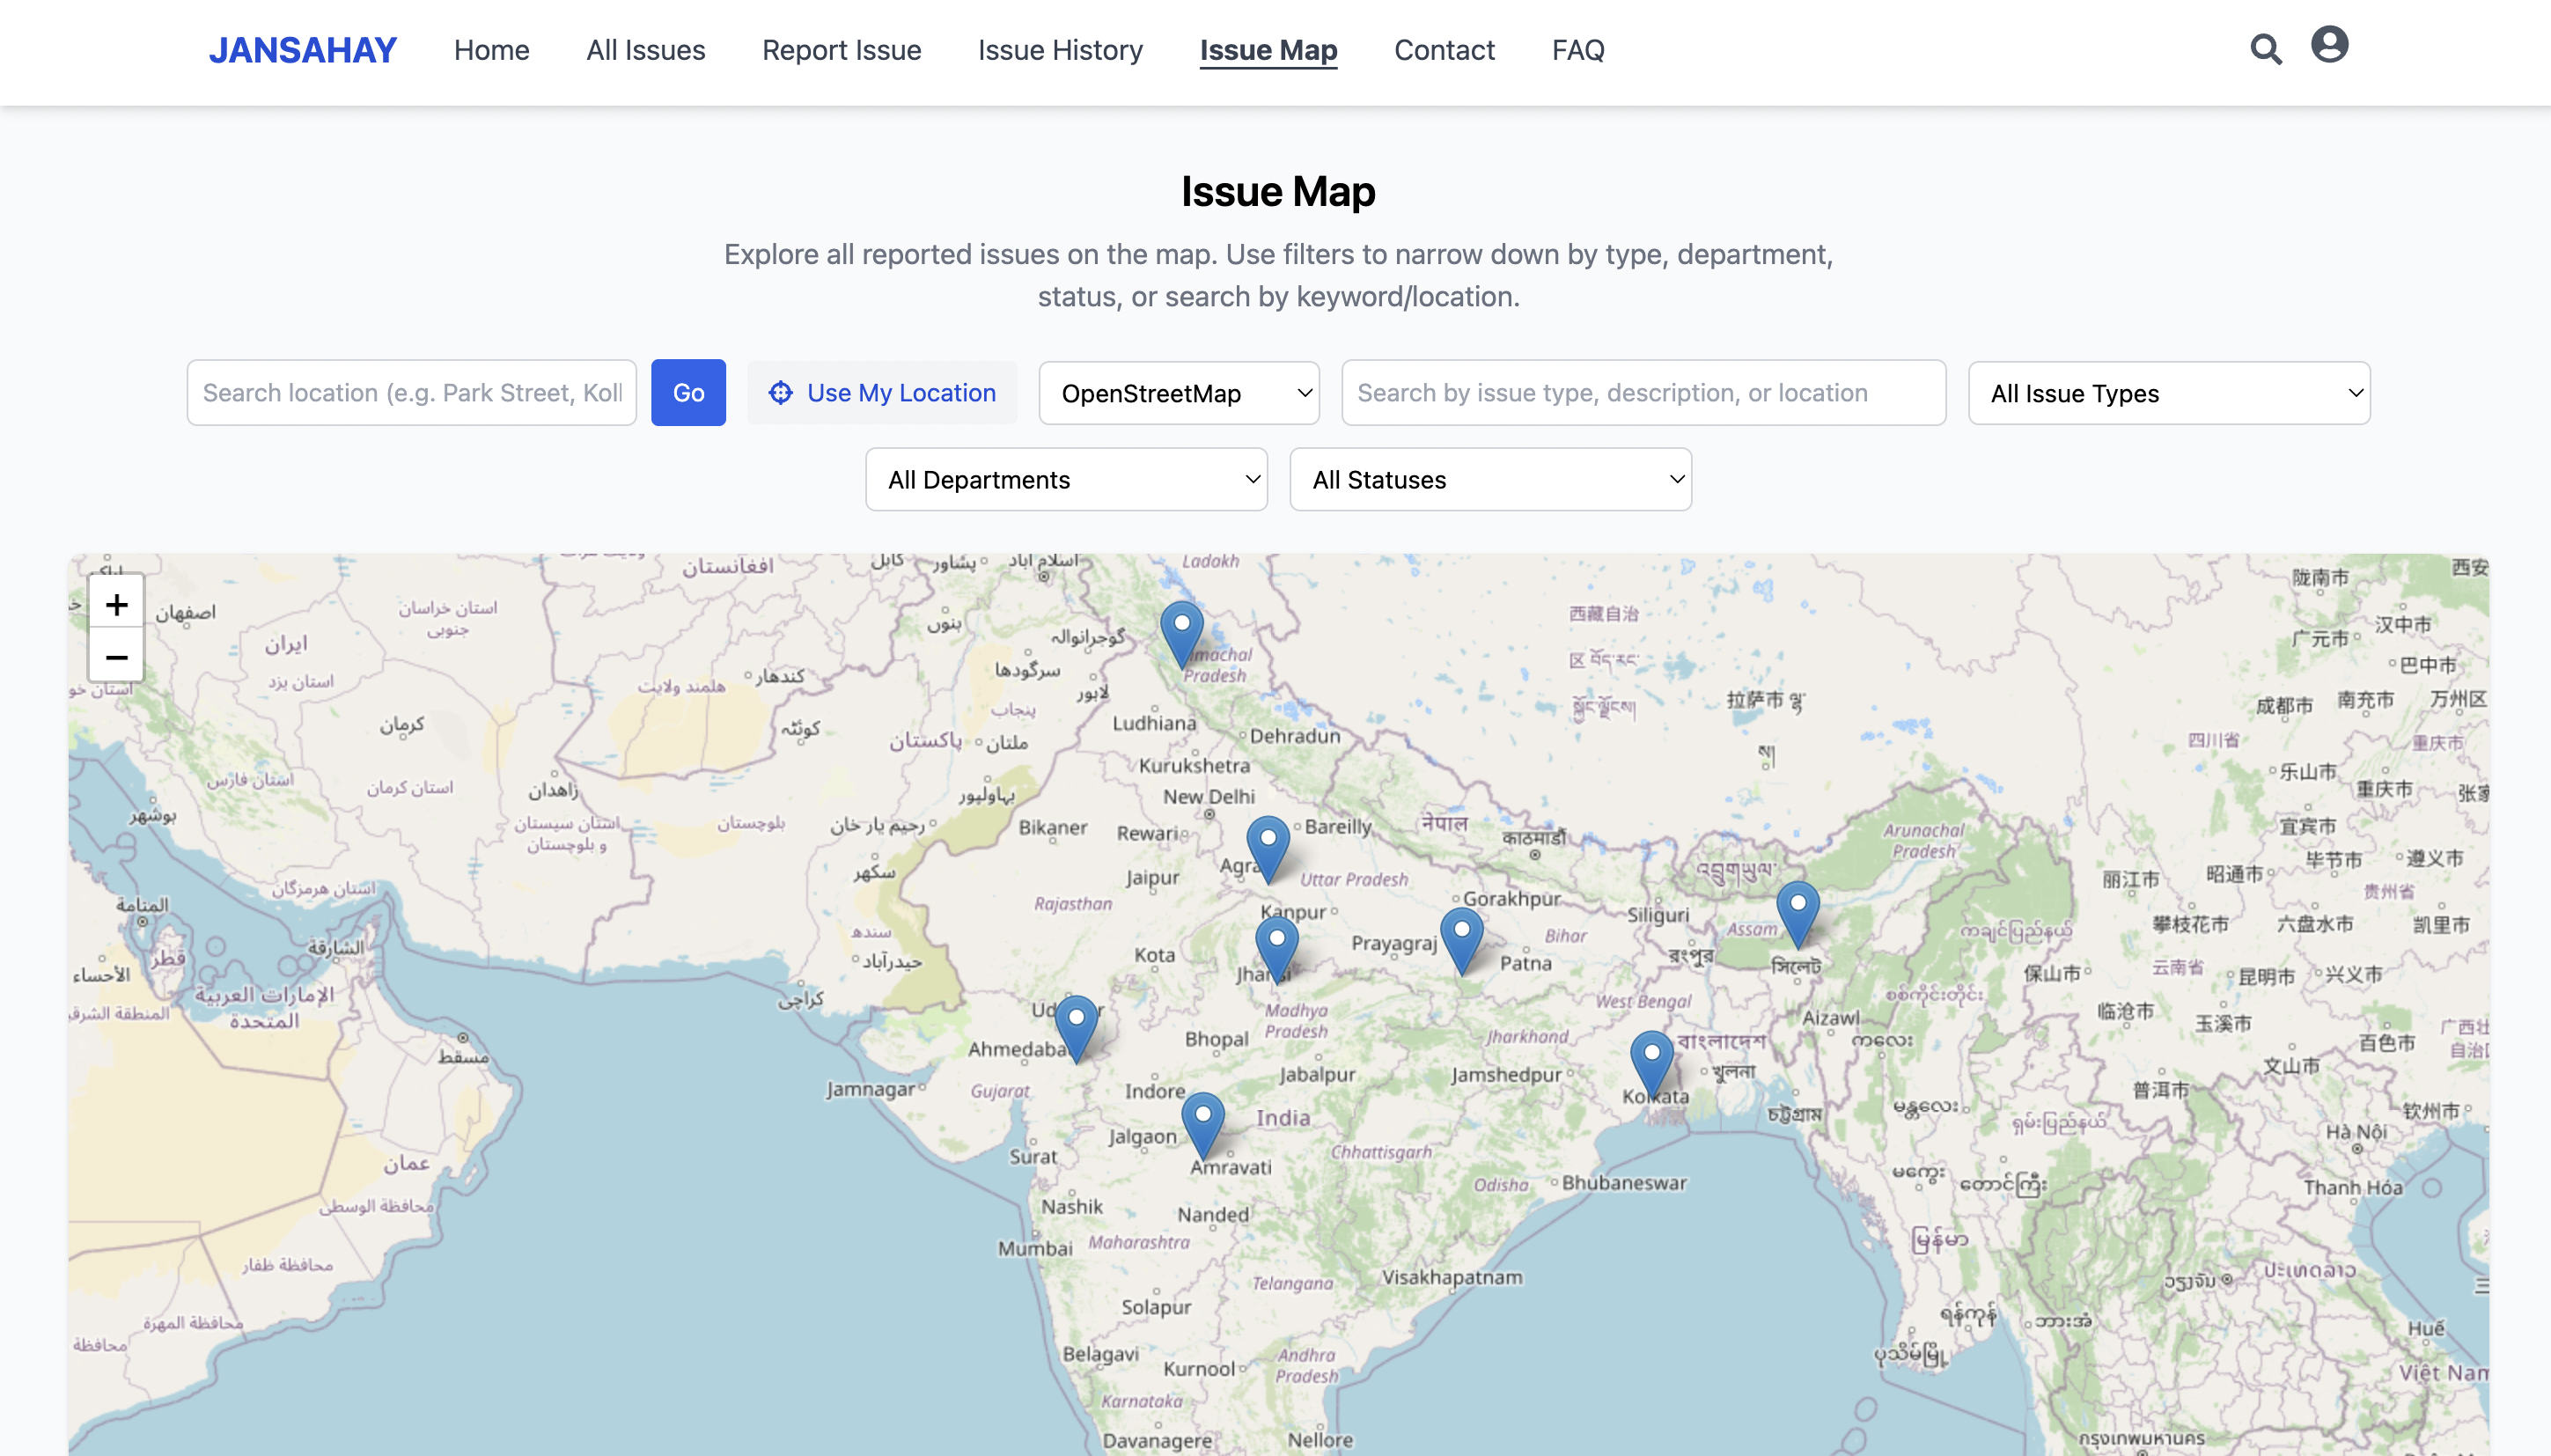
Task: Click the JANSAHAY logo link
Action: tap(302, 50)
